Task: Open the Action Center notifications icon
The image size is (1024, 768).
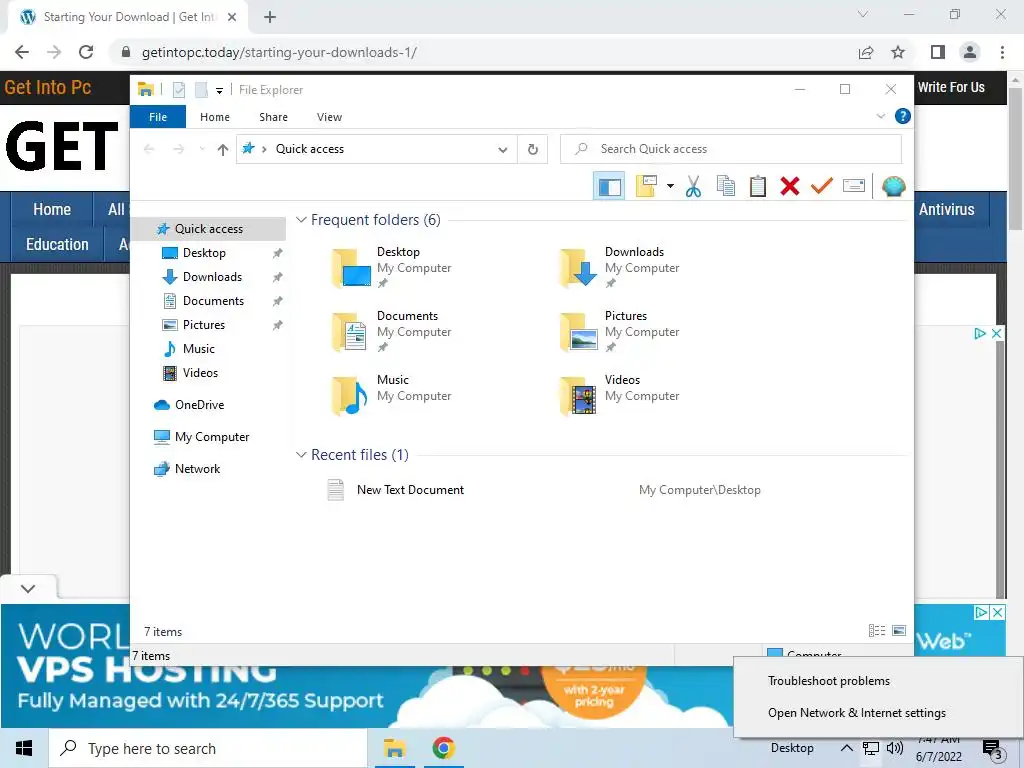Action: (992, 749)
